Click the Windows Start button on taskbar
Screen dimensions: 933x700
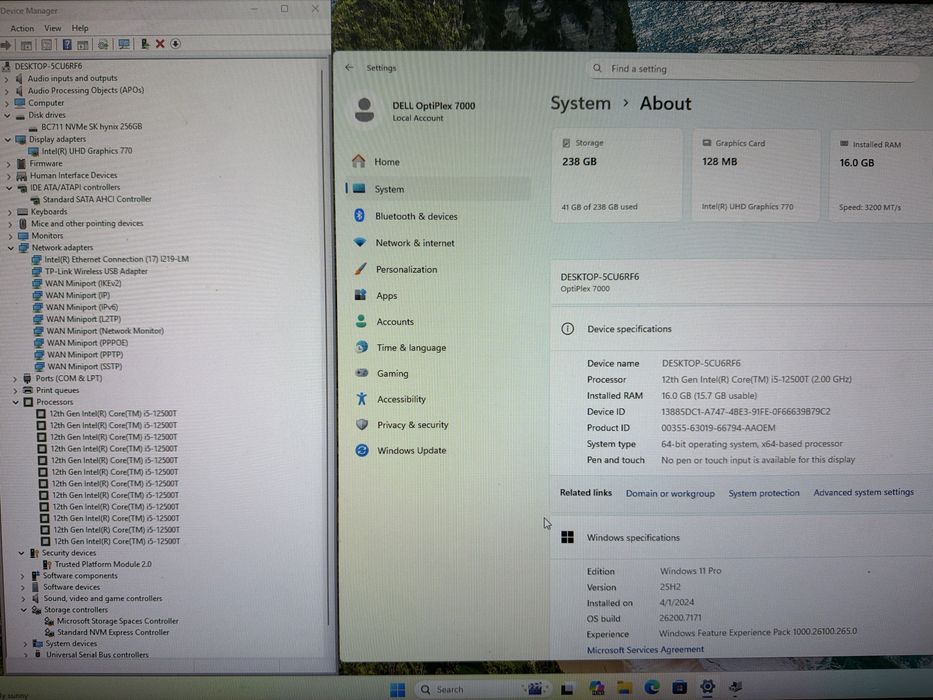[397, 689]
